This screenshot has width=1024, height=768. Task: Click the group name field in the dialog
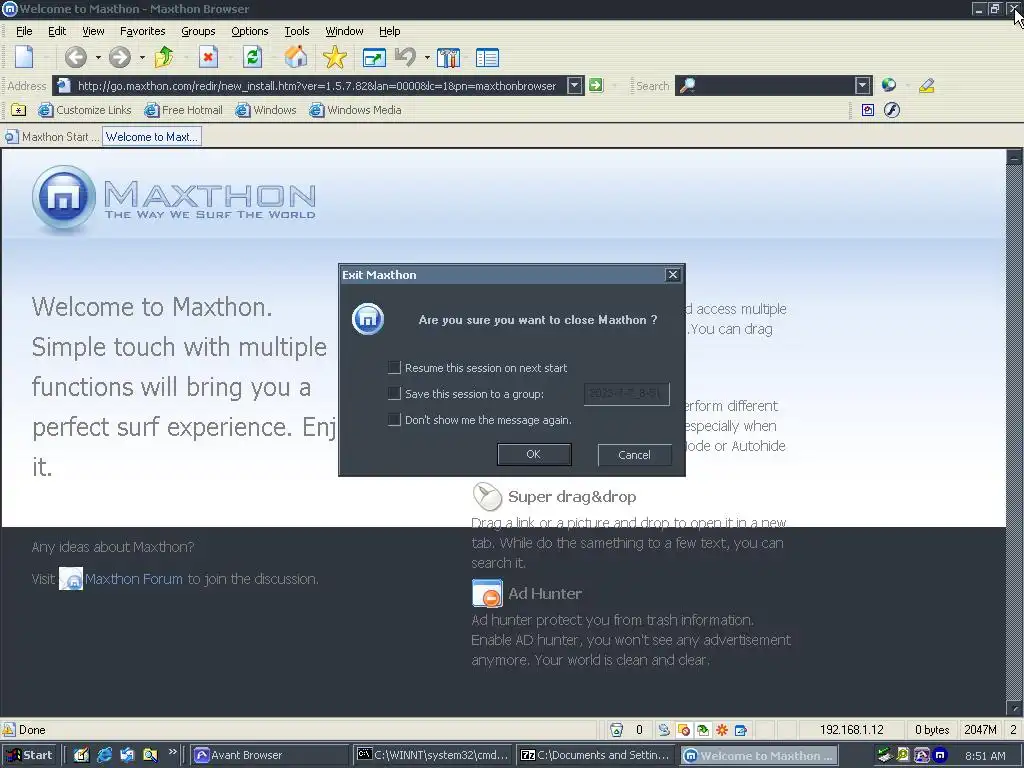coord(626,394)
